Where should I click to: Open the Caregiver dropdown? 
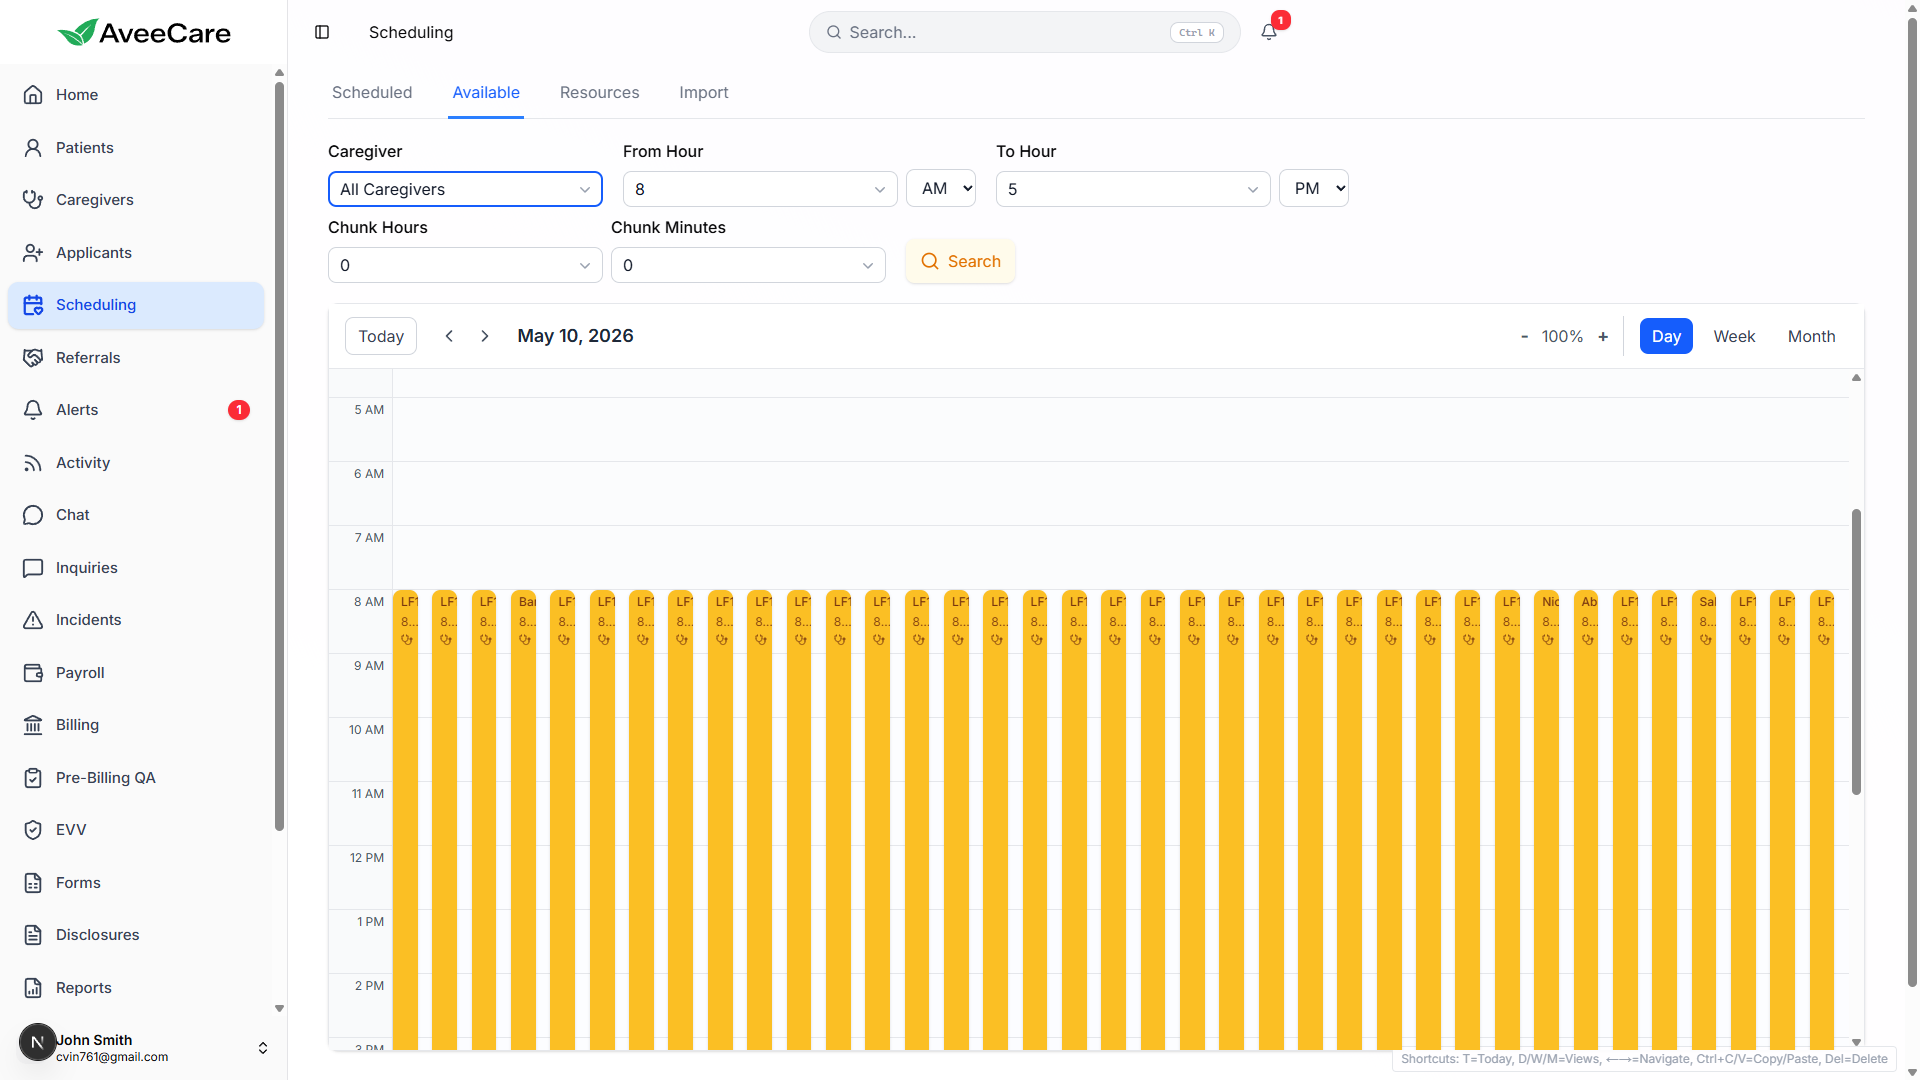click(x=465, y=189)
